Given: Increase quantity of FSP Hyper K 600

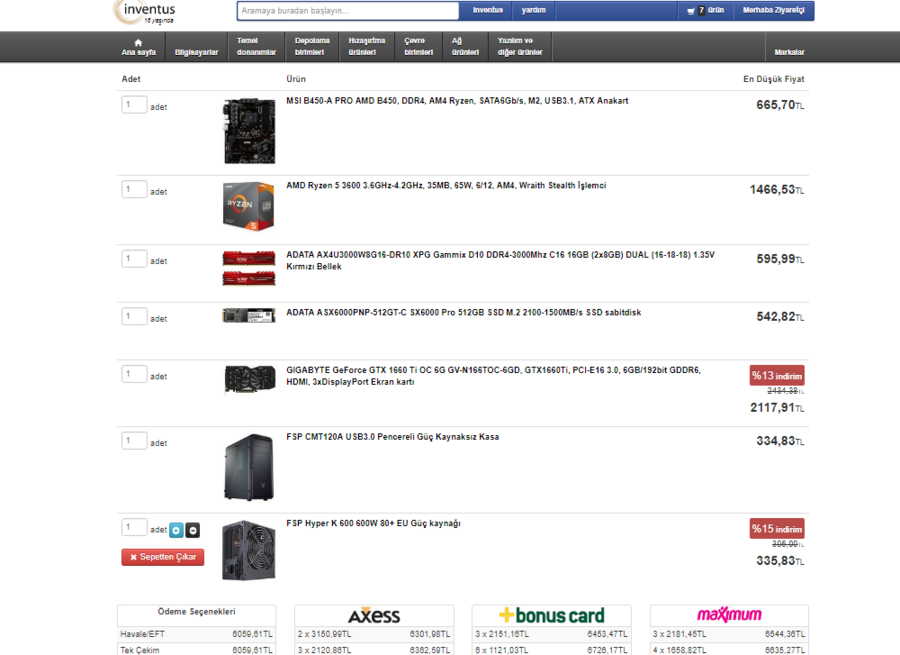Looking at the screenshot, I should coord(176,530).
